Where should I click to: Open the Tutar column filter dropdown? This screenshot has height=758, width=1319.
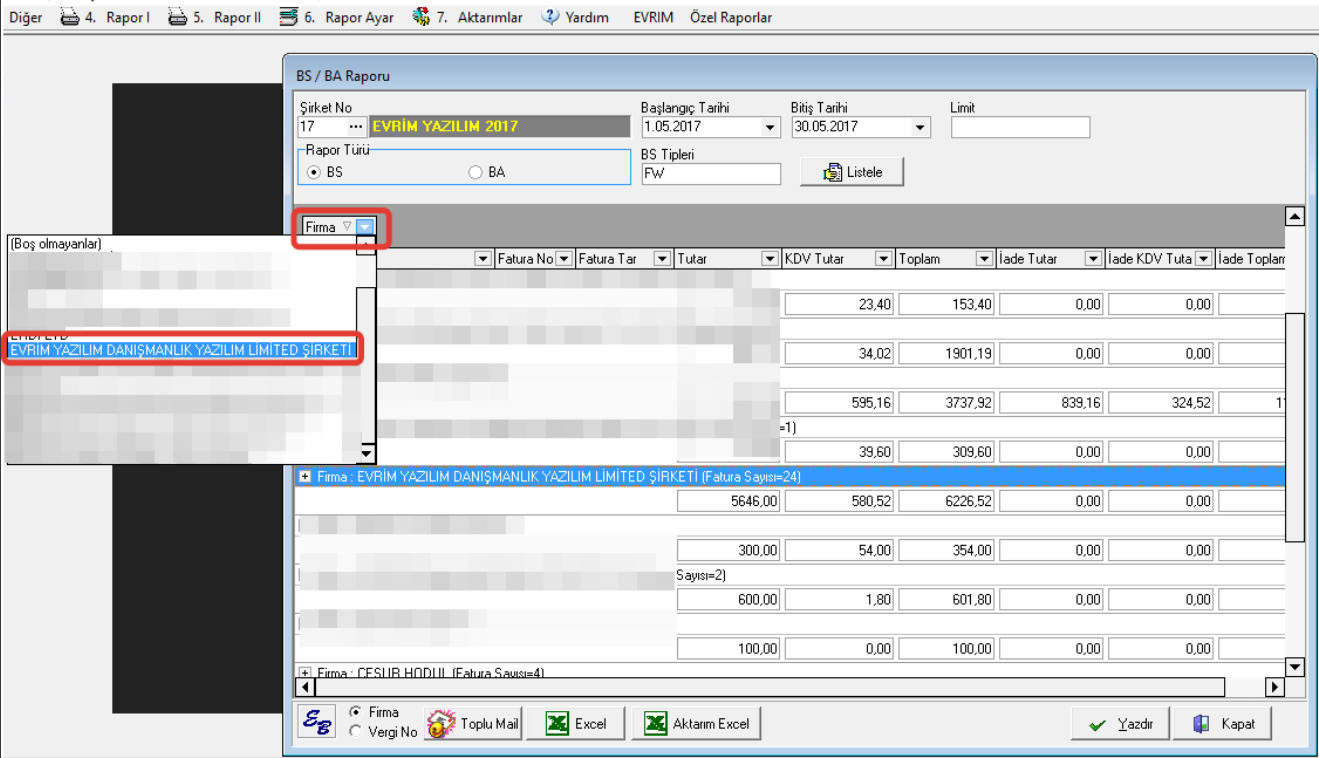770,259
